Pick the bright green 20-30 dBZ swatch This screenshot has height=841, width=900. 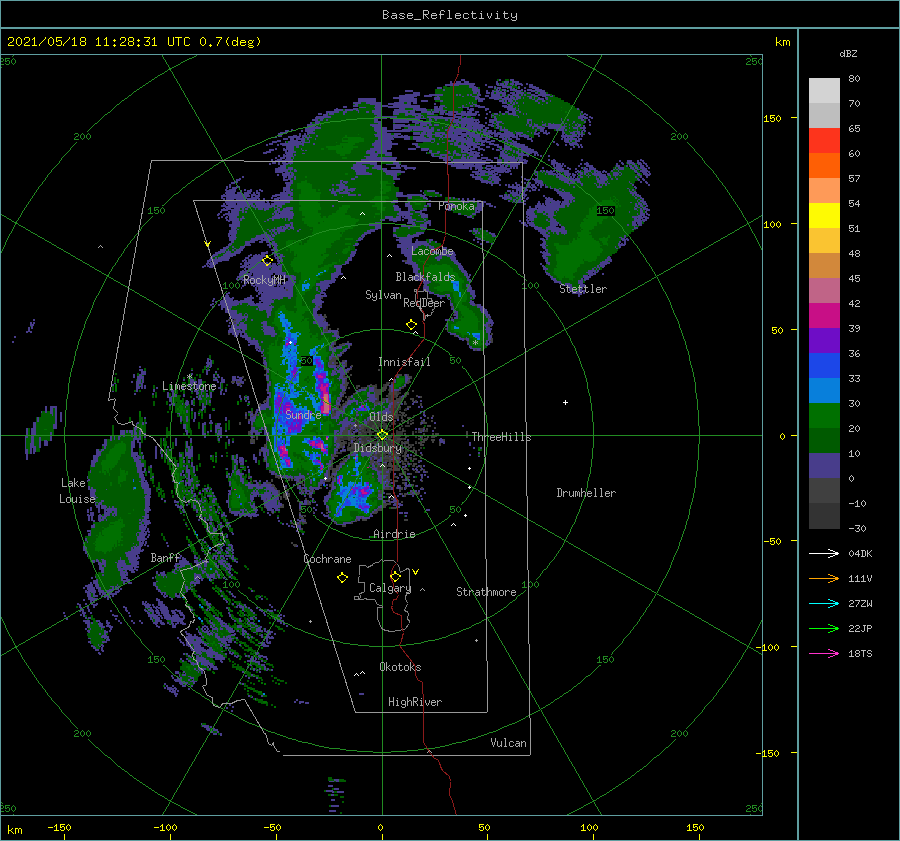point(824,415)
